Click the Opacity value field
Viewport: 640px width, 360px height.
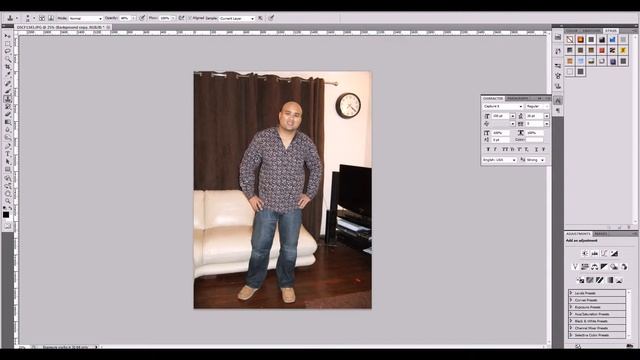[x=125, y=18]
